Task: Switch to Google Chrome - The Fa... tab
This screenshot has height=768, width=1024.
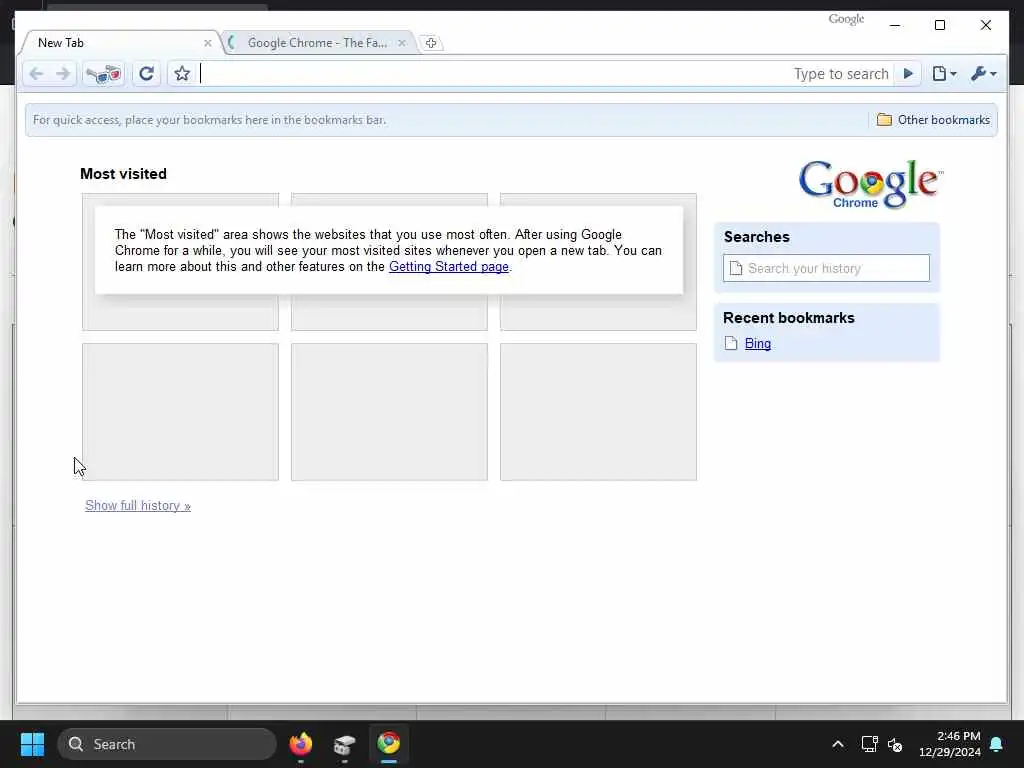Action: click(x=317, y=43)
